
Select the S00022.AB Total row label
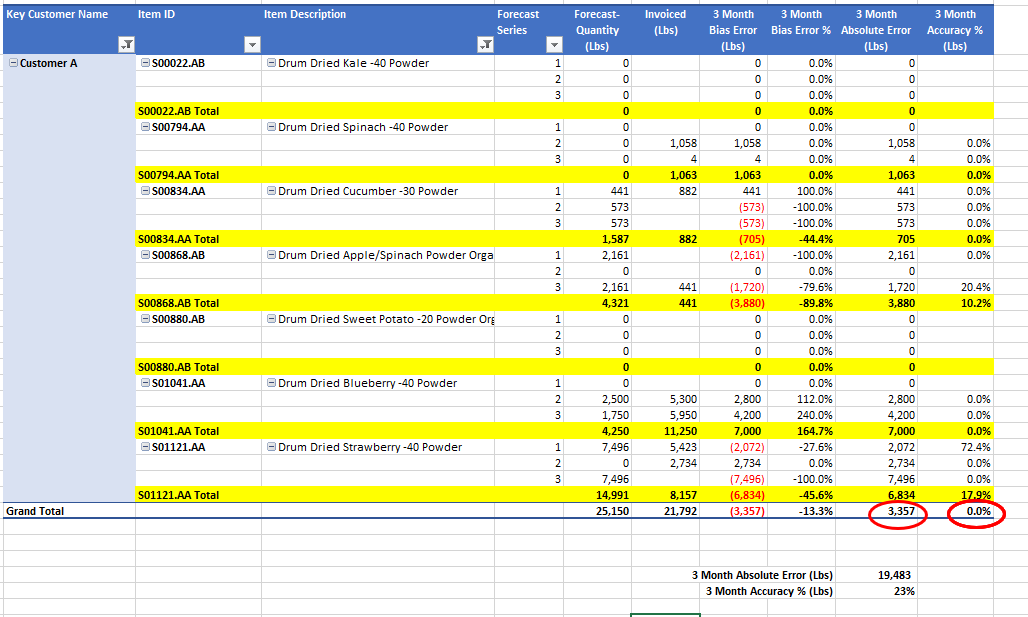coord(178,111)
